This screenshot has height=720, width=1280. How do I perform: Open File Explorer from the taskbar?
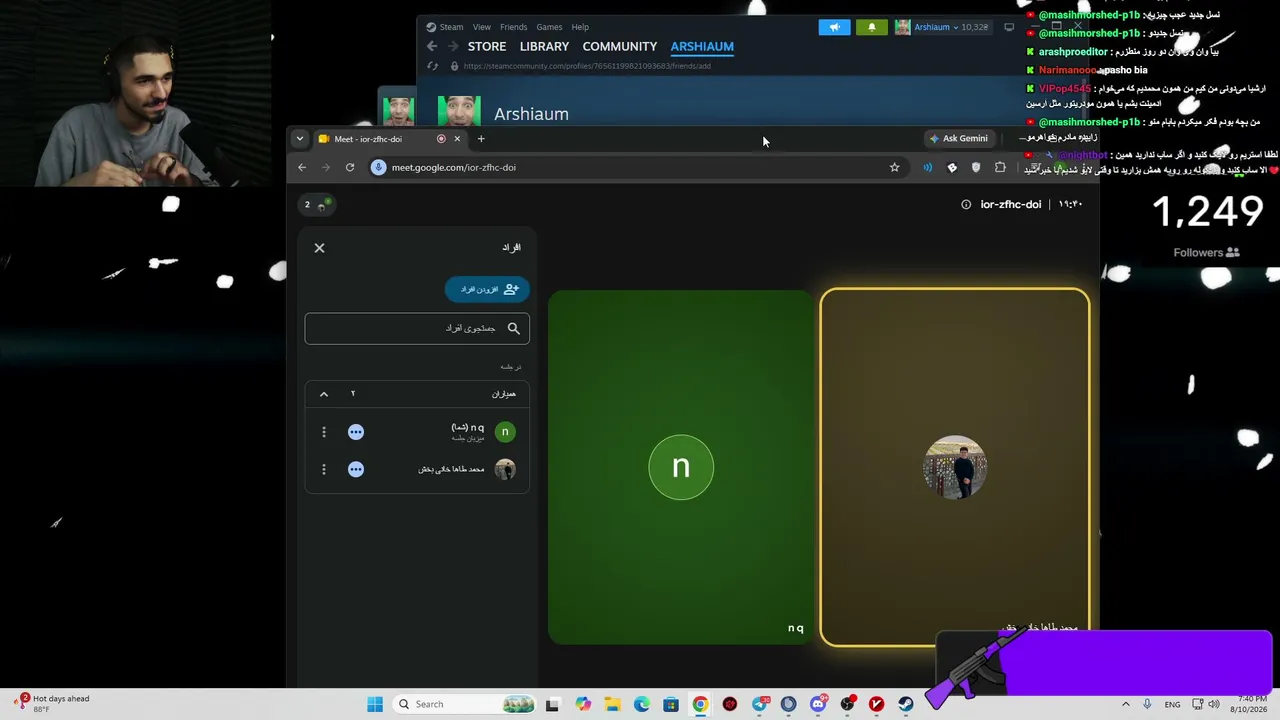click(x=612, y=704)
